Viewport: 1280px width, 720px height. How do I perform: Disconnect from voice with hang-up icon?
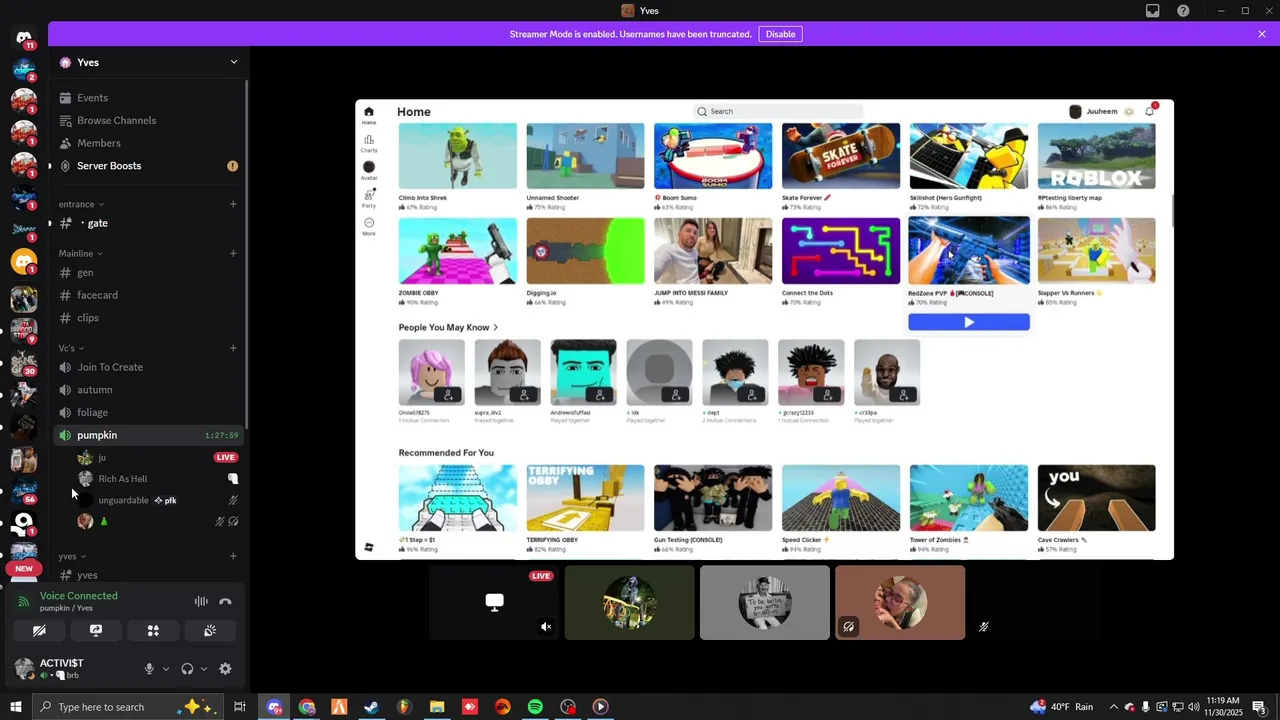pos(225,602)
